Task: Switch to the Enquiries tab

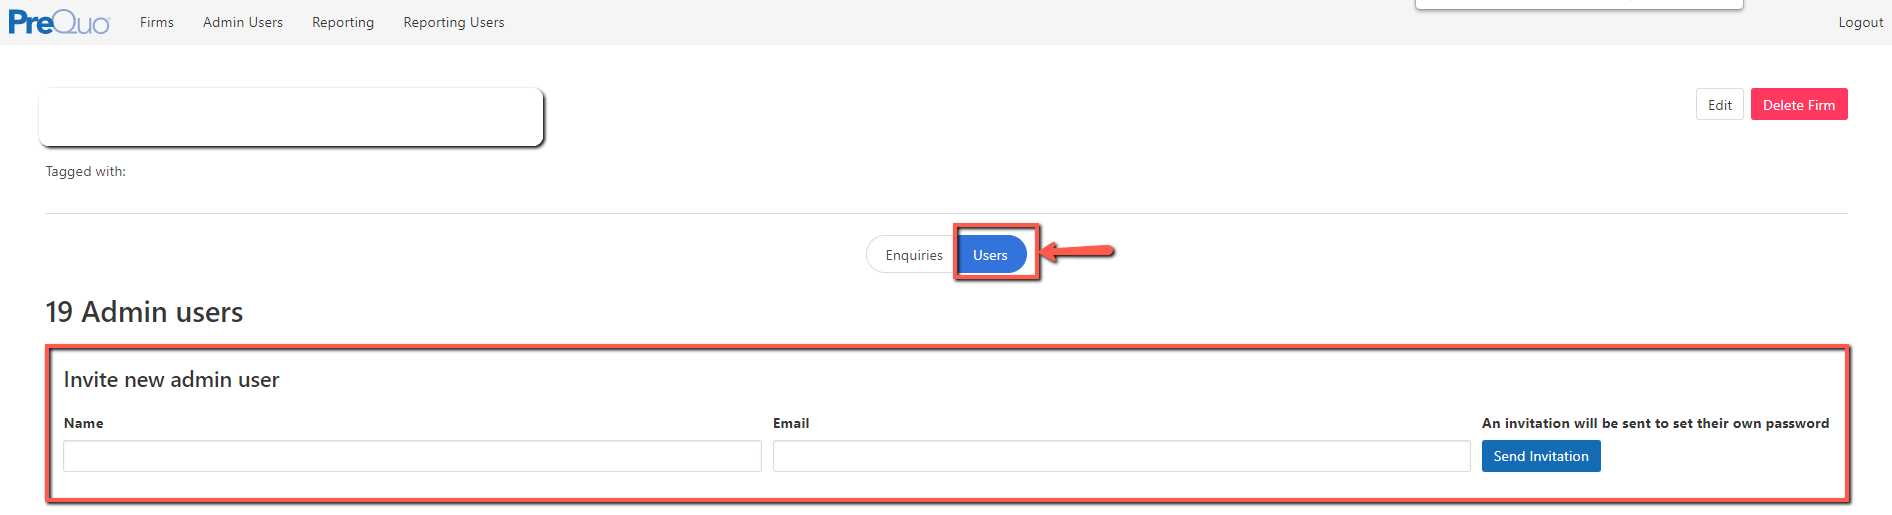Action: [x=913, y=255]
